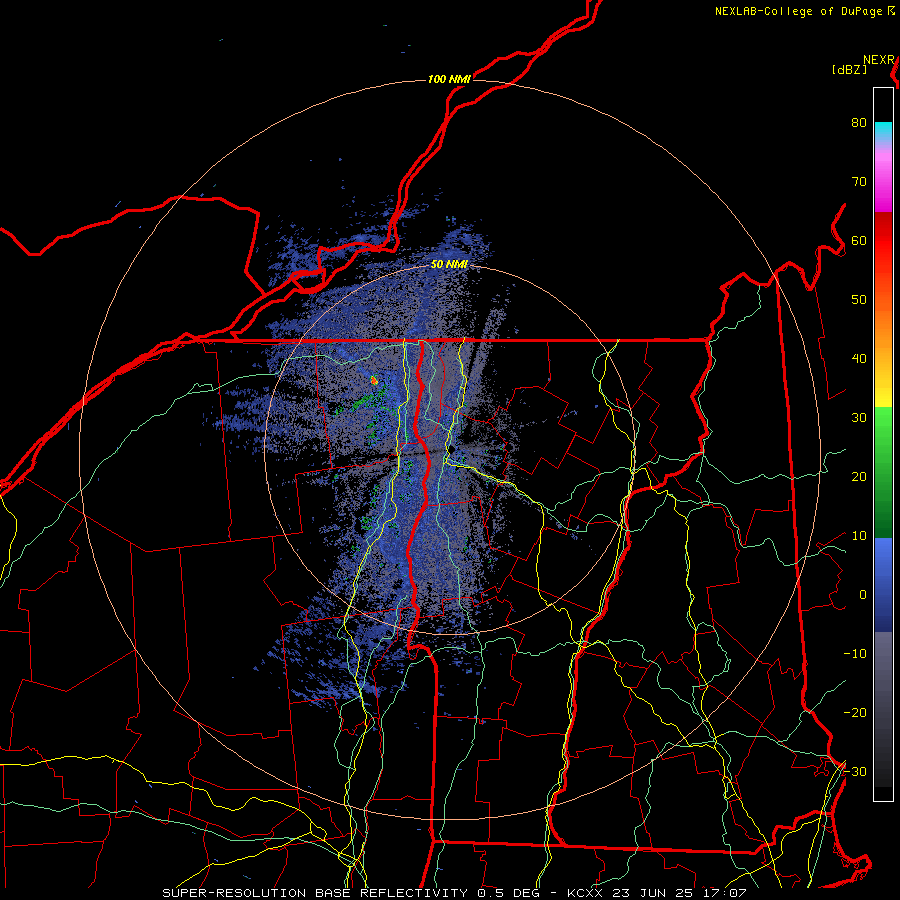Image resolution: width=900 pixels, height=900 pixels.
Task: Click the KCXX station identifier in the caption
Action: 586,893
